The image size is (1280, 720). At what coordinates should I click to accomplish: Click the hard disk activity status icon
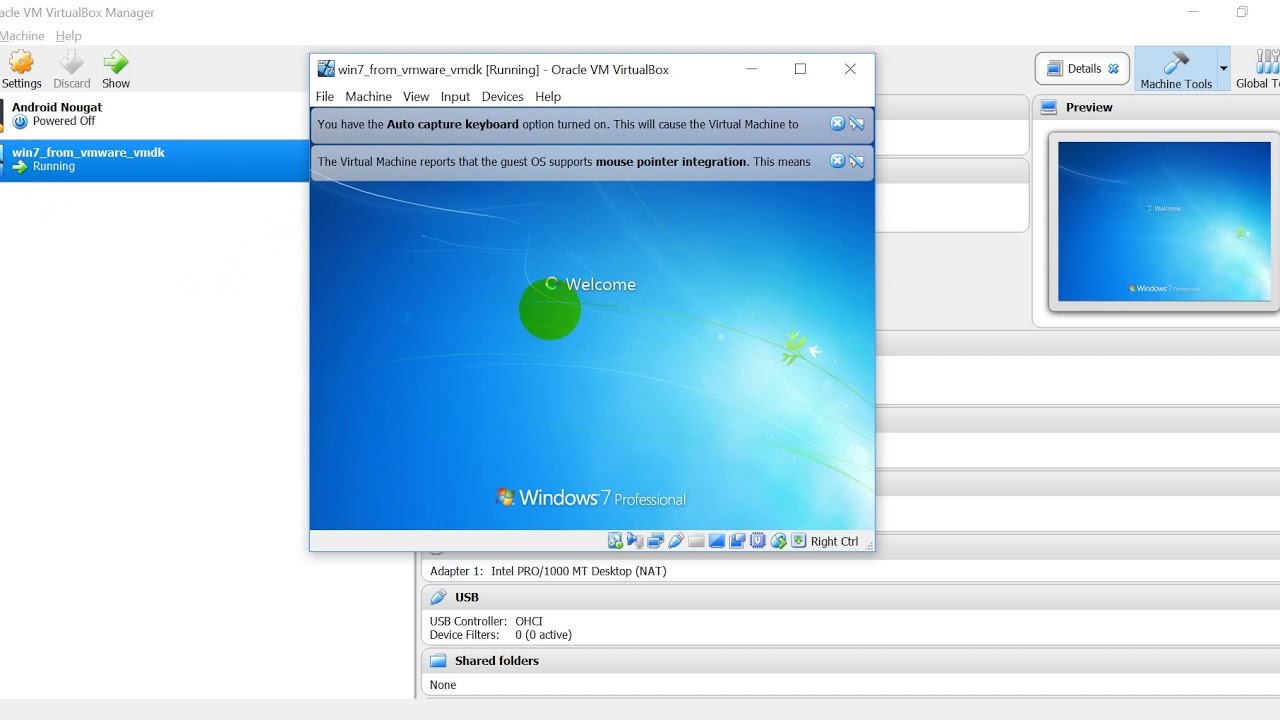coord(615,541)
